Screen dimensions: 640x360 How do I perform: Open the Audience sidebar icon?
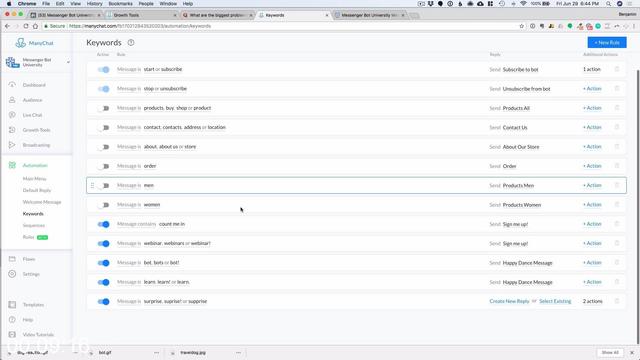coord(12,100)
